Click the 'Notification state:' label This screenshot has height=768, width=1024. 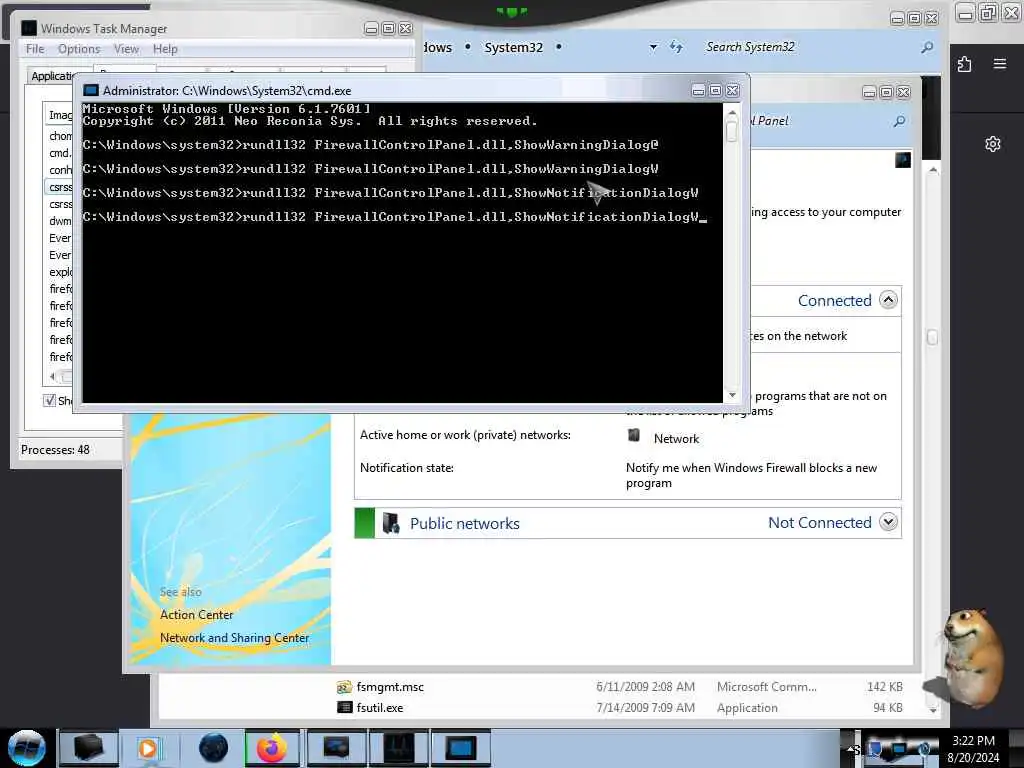tap(407, 468)
